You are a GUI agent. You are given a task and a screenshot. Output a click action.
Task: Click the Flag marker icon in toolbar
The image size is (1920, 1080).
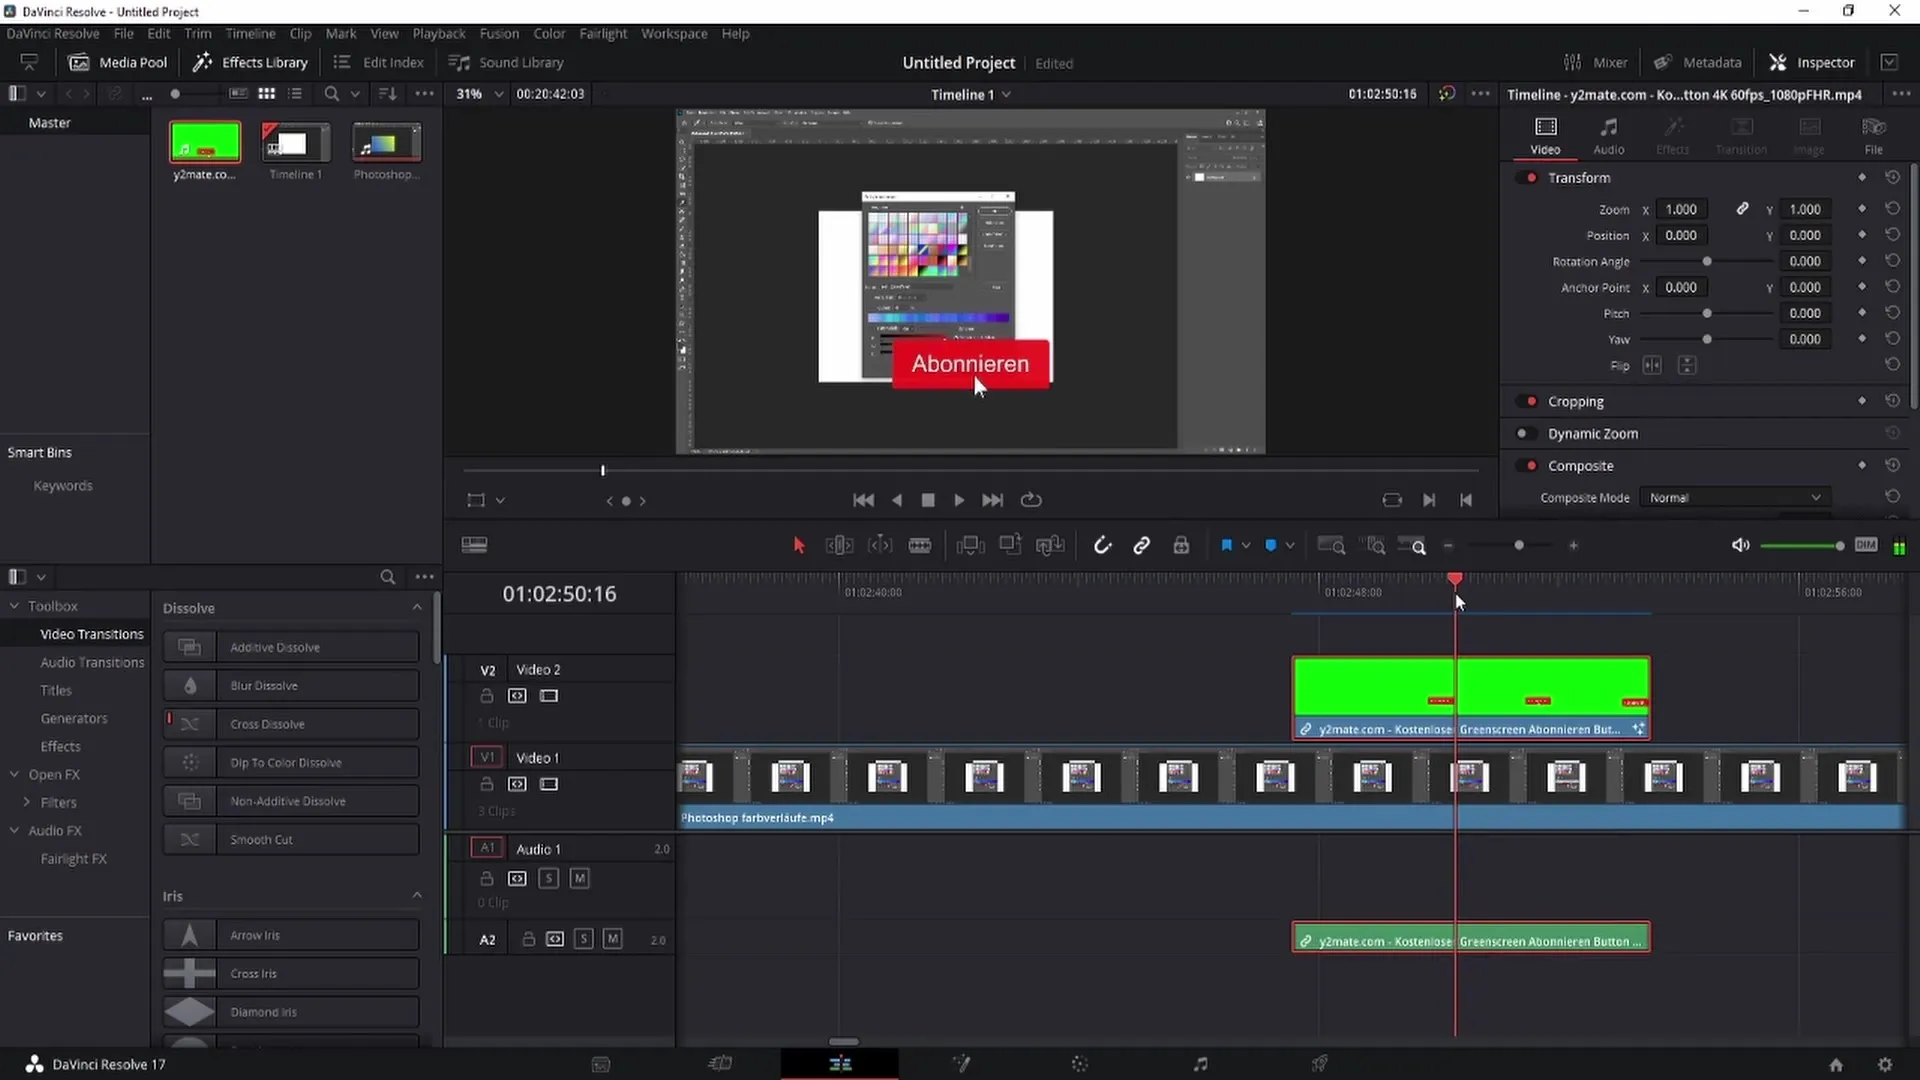1228,545
